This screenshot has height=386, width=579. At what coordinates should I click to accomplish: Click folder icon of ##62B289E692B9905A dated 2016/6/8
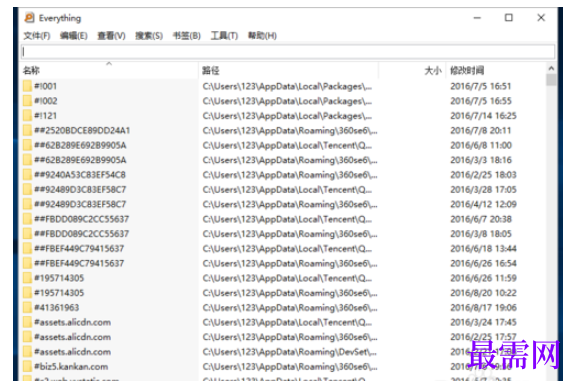(x=27, y=145)
